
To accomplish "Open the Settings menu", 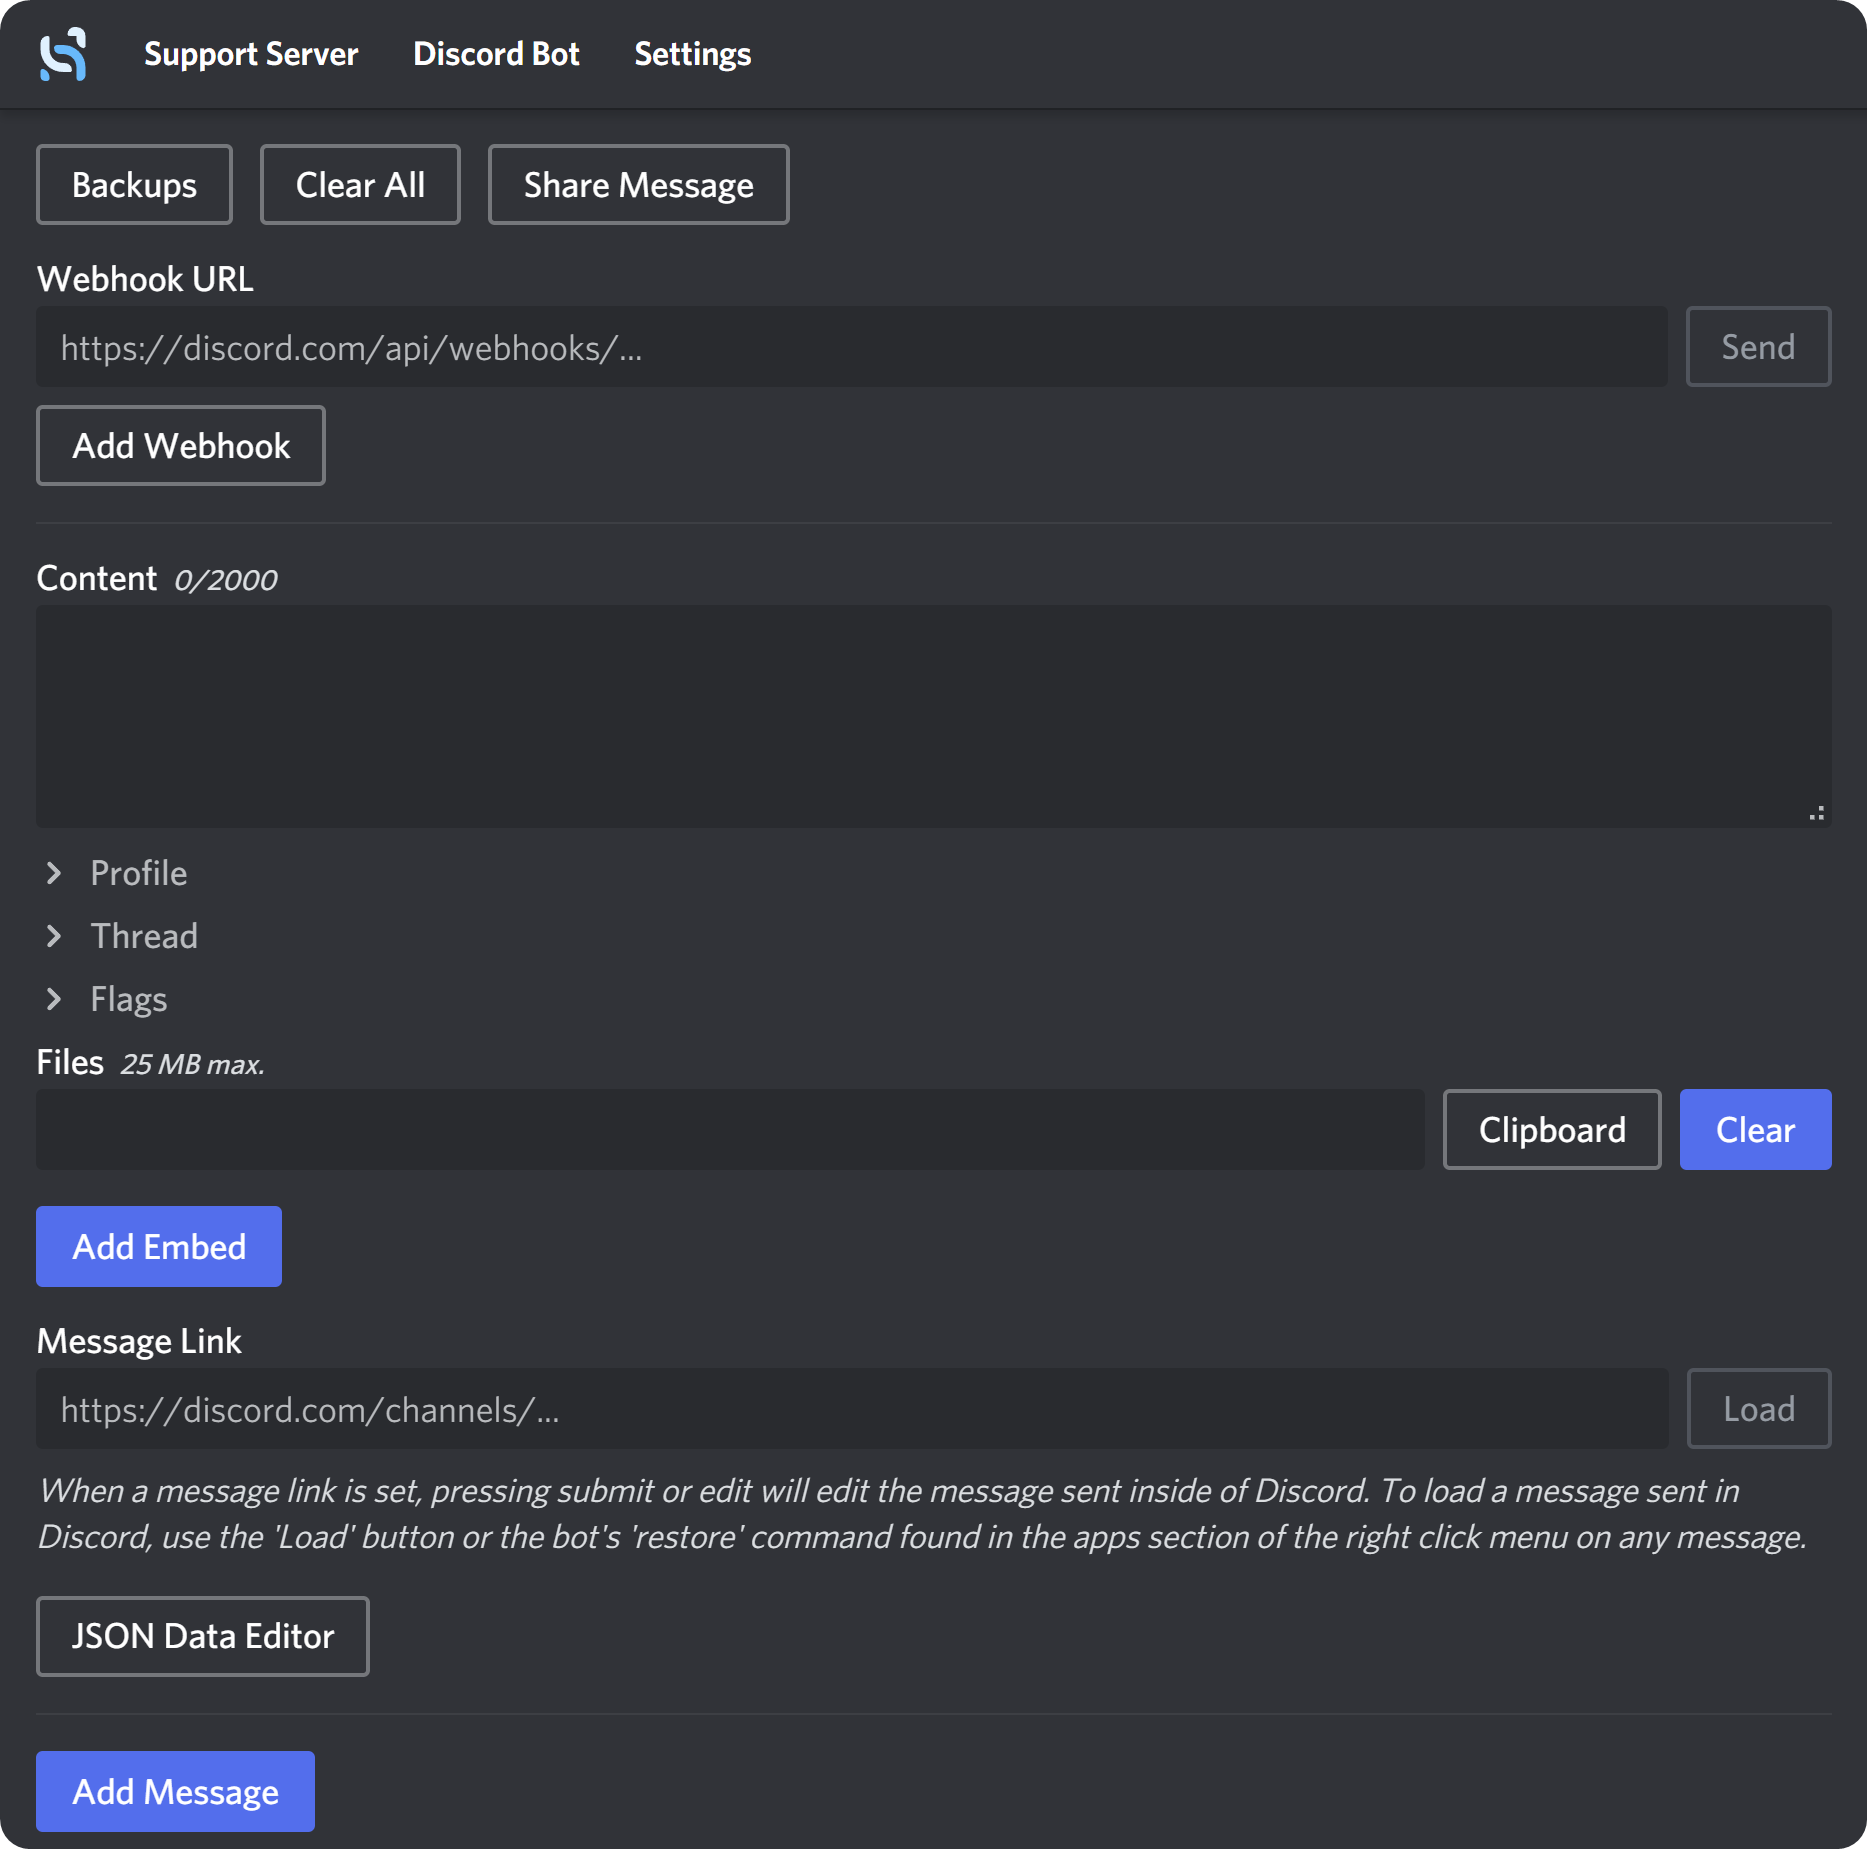I will (x=691, y=54).
